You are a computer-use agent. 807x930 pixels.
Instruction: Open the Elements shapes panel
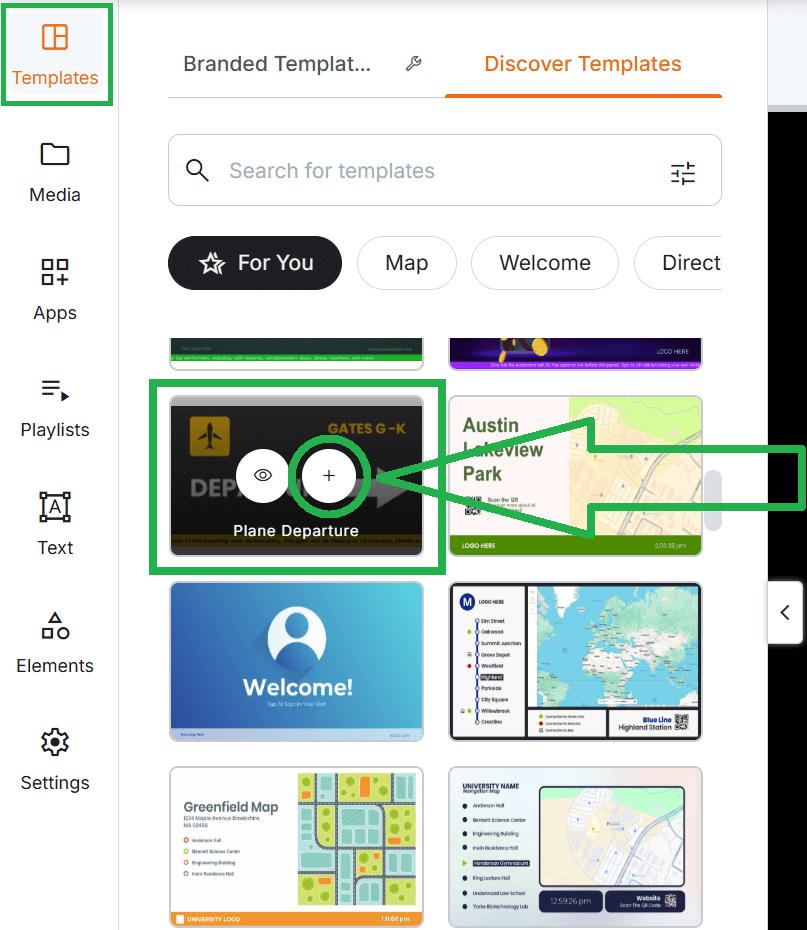click(x=55, y=643)
